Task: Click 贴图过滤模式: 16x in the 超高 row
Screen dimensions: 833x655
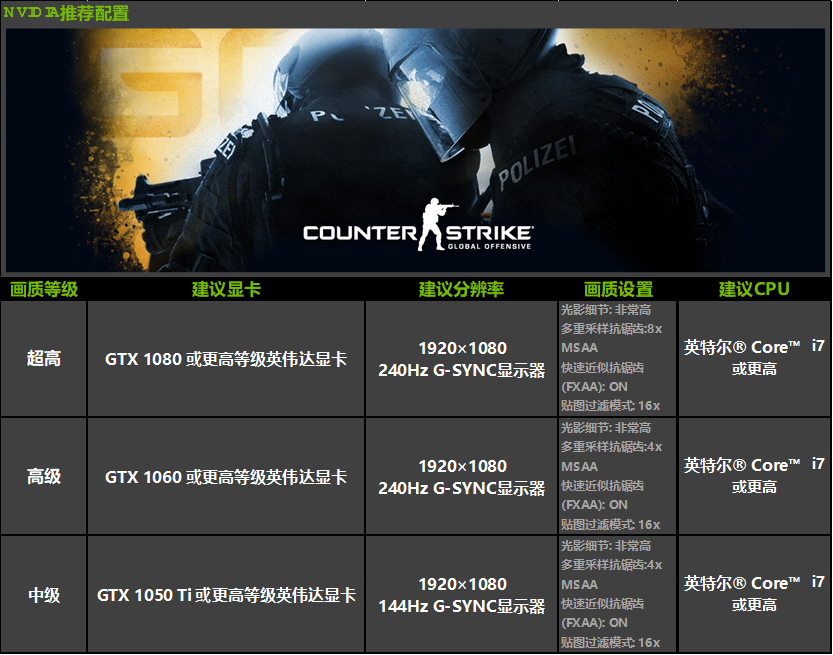Action: [x=610, y=406]
